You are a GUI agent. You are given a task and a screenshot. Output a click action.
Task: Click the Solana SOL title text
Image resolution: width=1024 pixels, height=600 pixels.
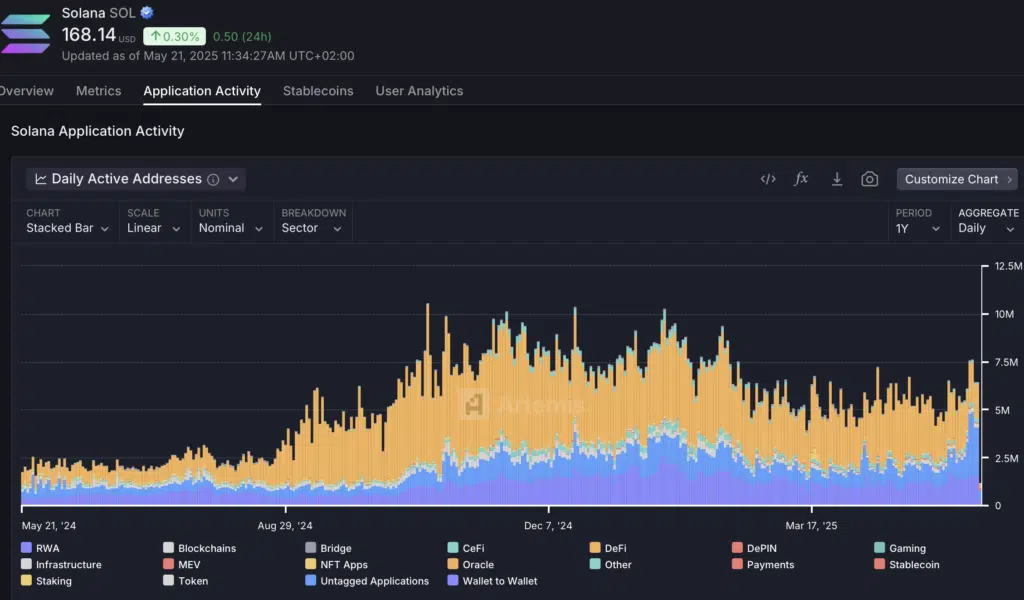(98, 12)
